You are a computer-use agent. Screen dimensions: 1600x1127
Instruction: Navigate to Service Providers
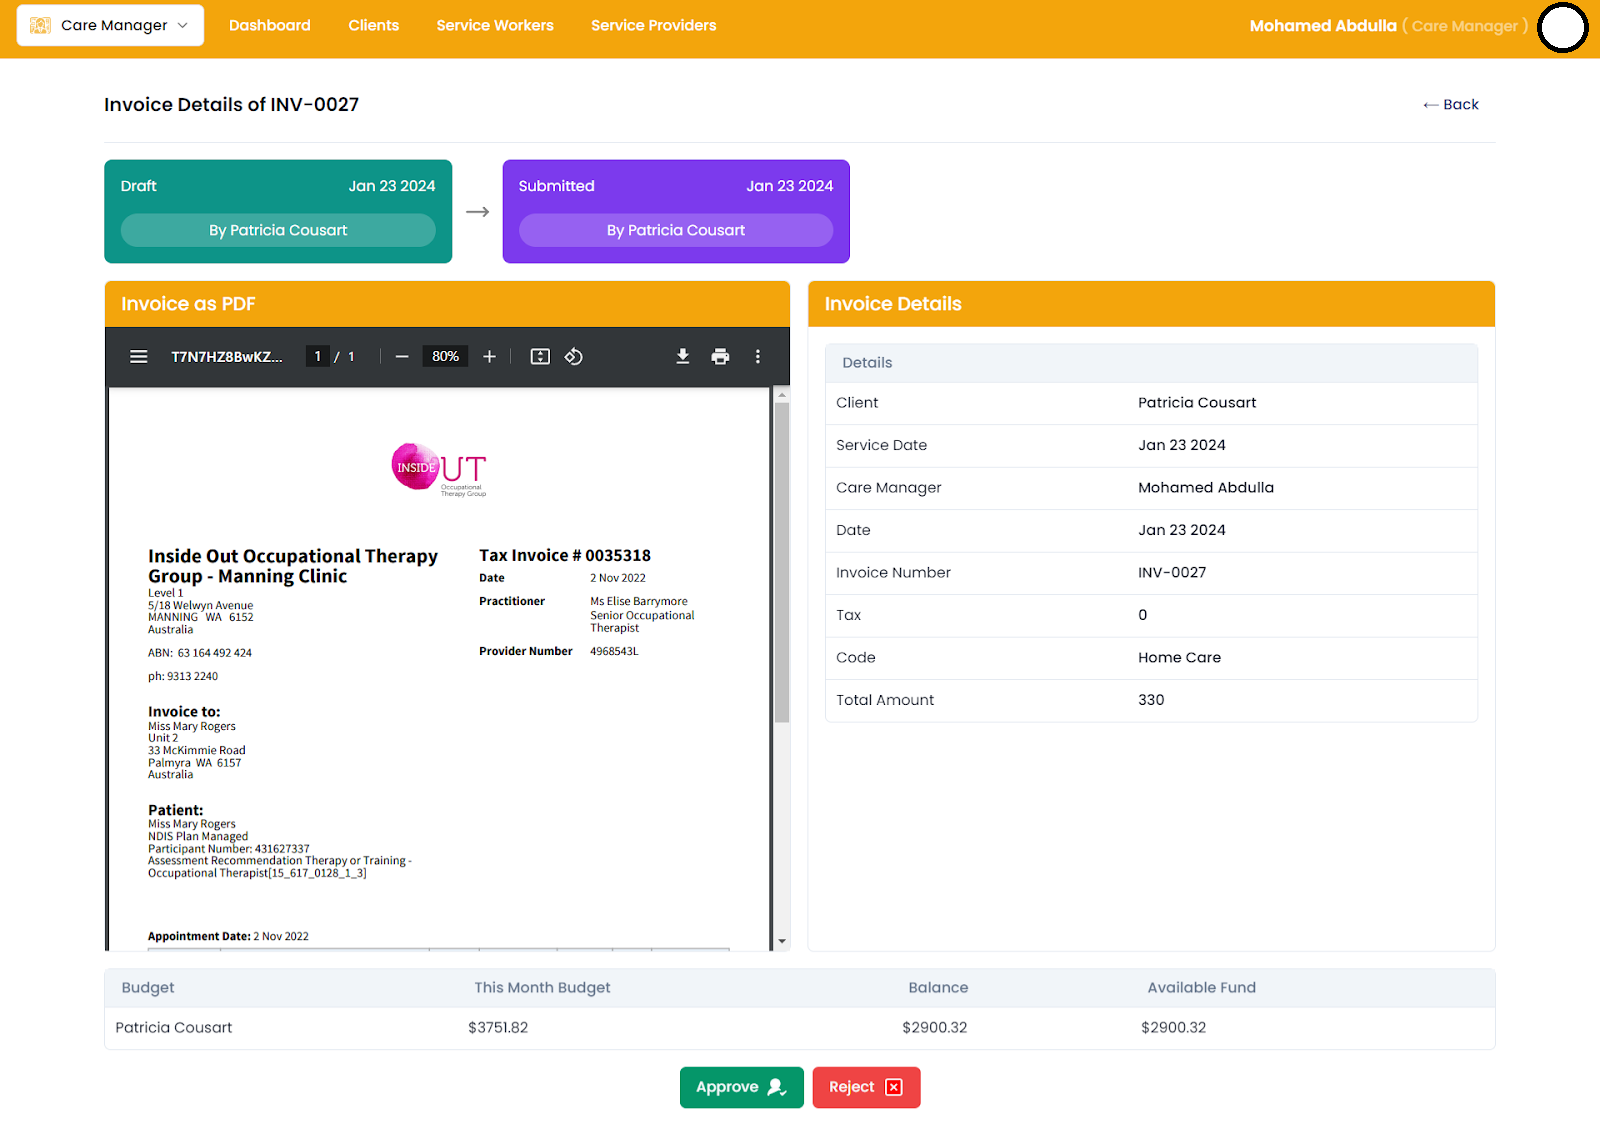pyautogui.click(x=653, y=26)
